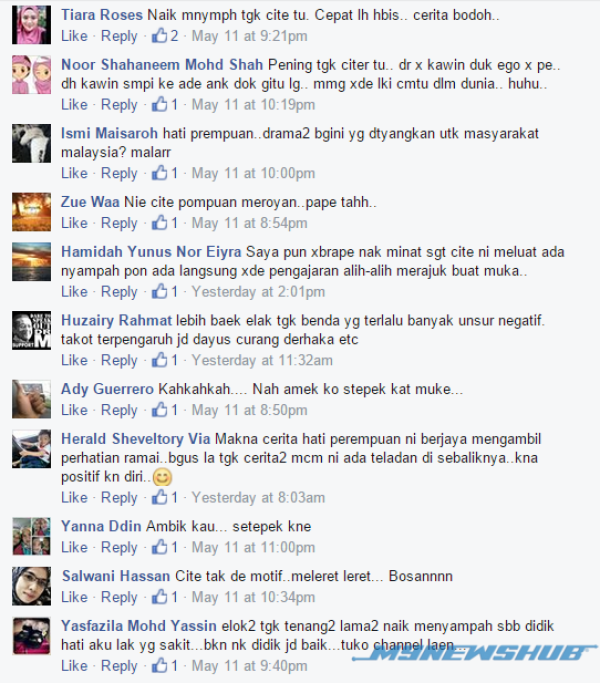Reply to Ady Guerrero's comment

119,410
